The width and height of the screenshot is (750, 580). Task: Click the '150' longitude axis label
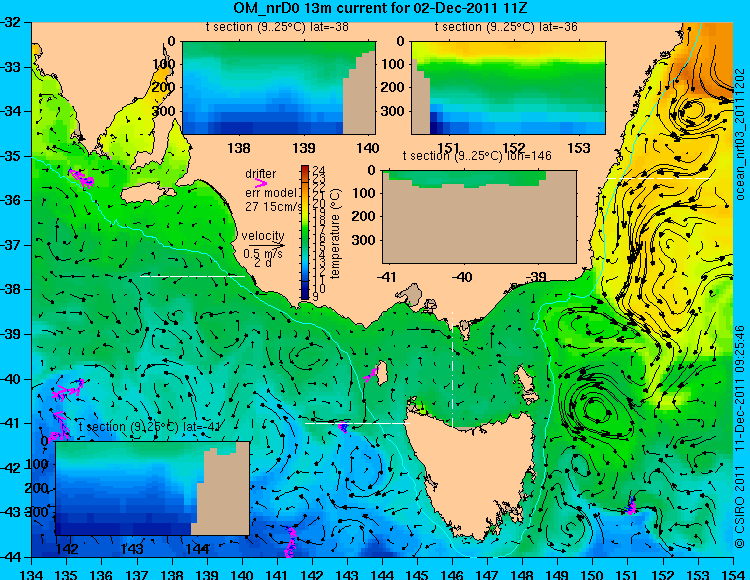coord(593,573)
